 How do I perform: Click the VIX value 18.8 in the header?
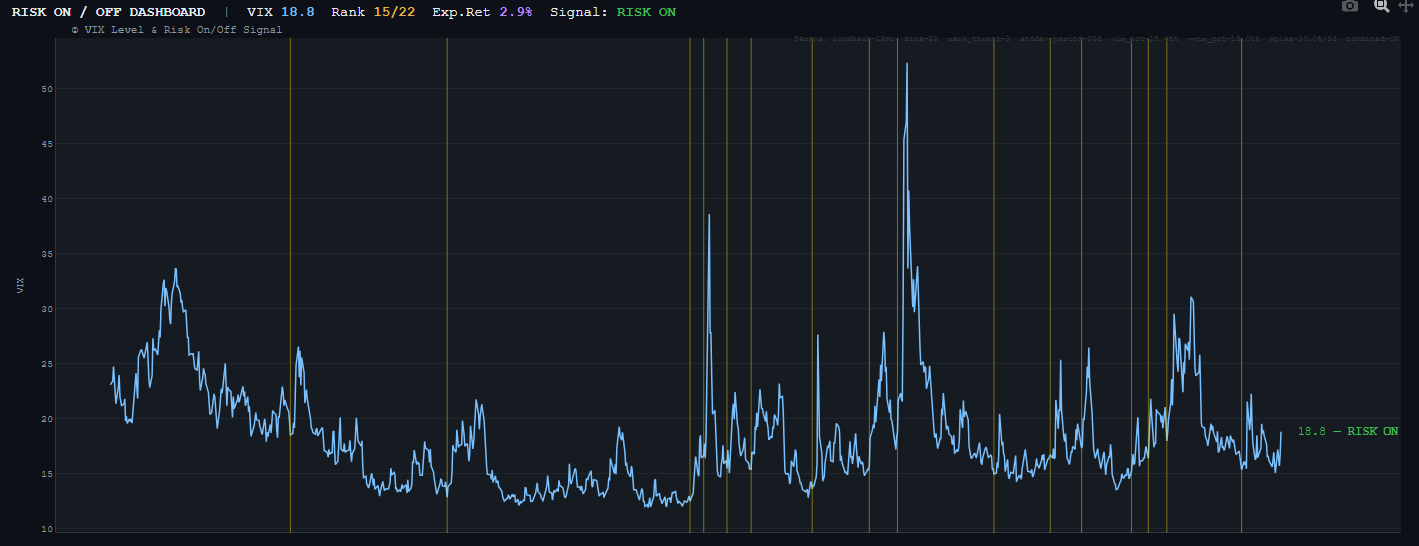(298, 12)
